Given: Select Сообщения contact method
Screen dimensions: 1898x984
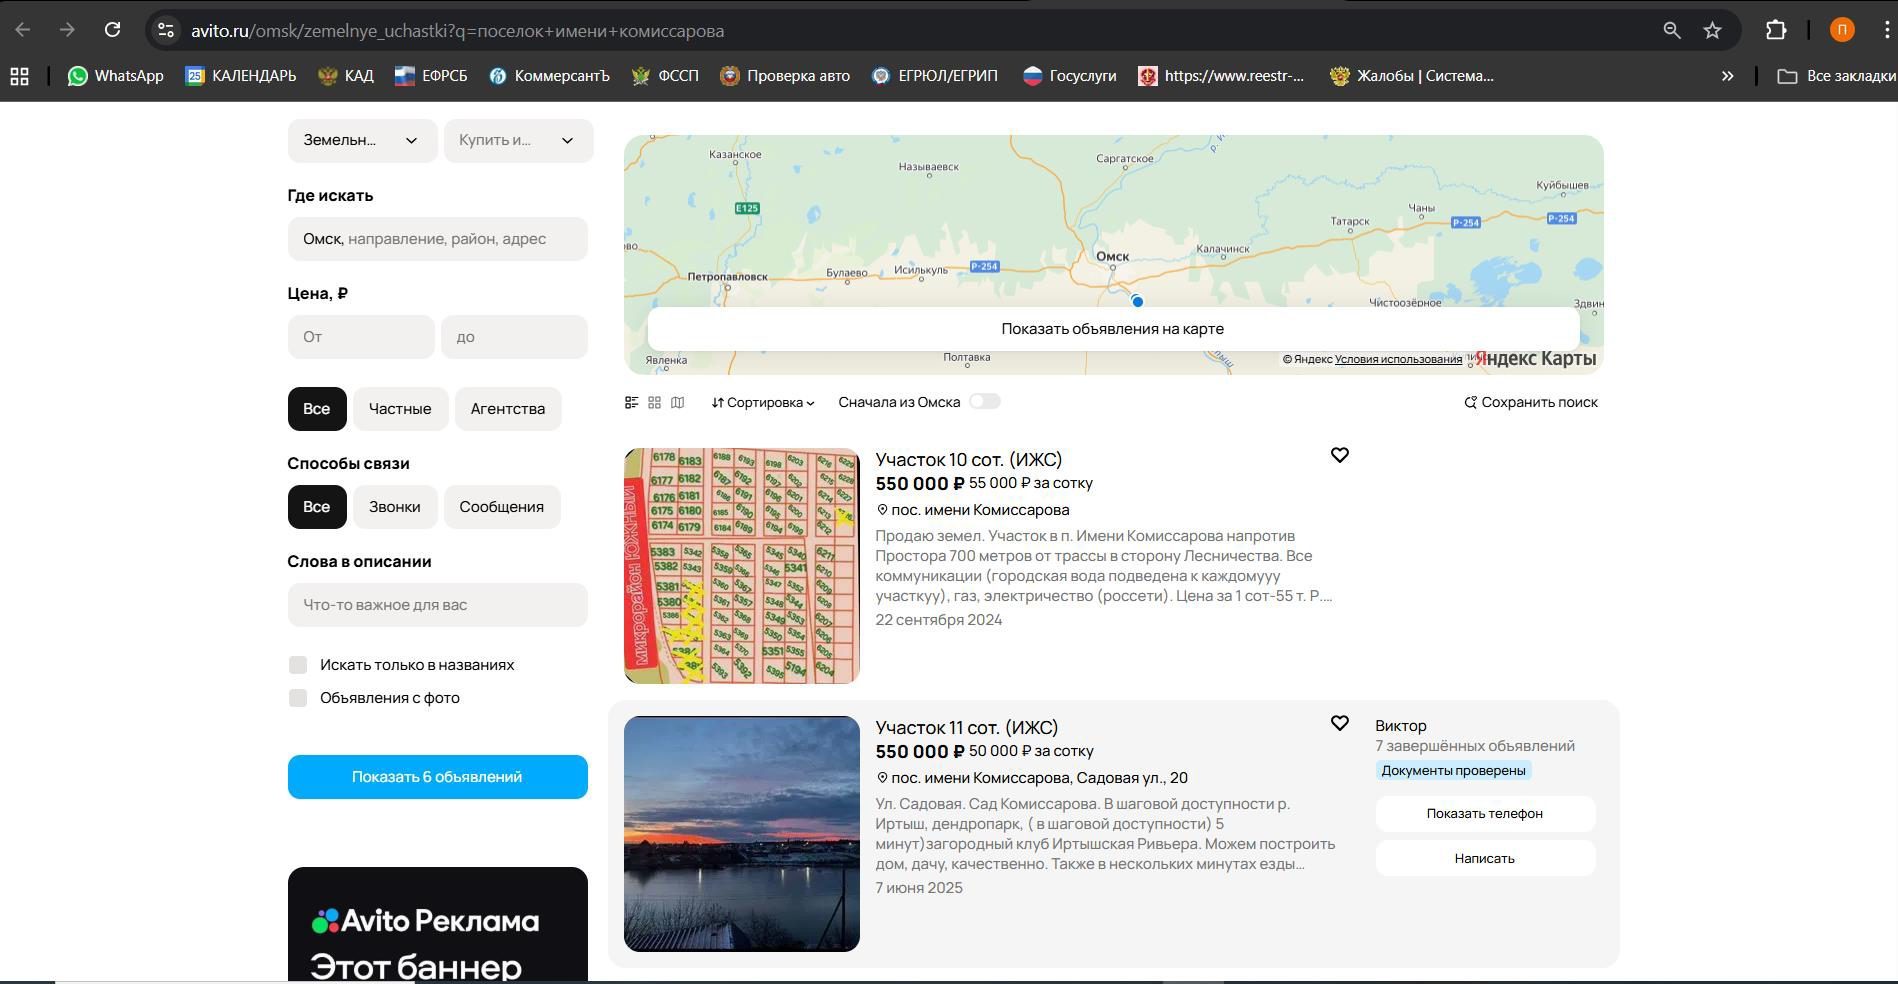Looking at the screenshot, I should click(x=502, y=507).
